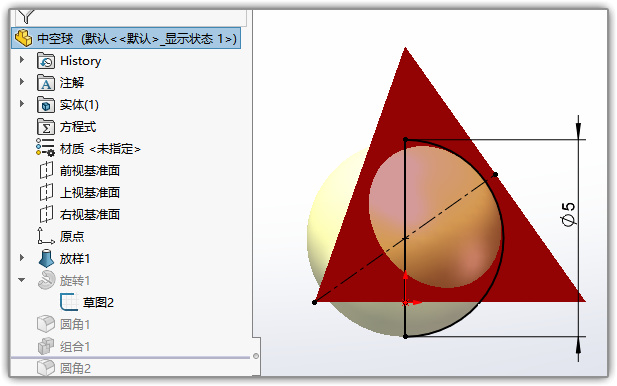Click the 方程式 equations sigma icon
Image resolution: width=617 pixels, height=386 pixels.
46,127
